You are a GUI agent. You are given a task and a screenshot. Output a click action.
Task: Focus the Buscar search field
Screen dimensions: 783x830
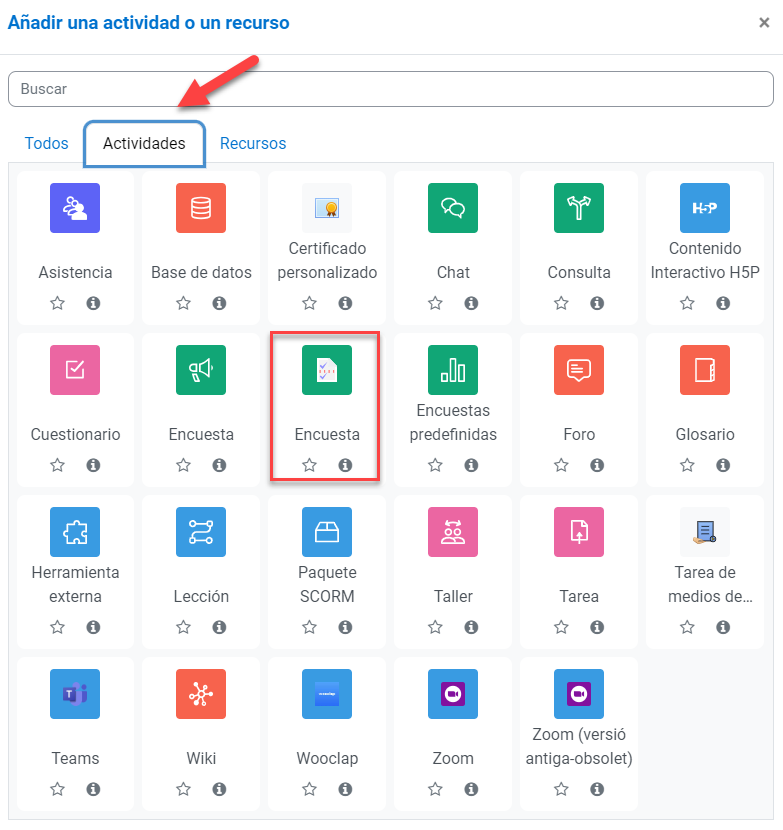tap(390, 89)
